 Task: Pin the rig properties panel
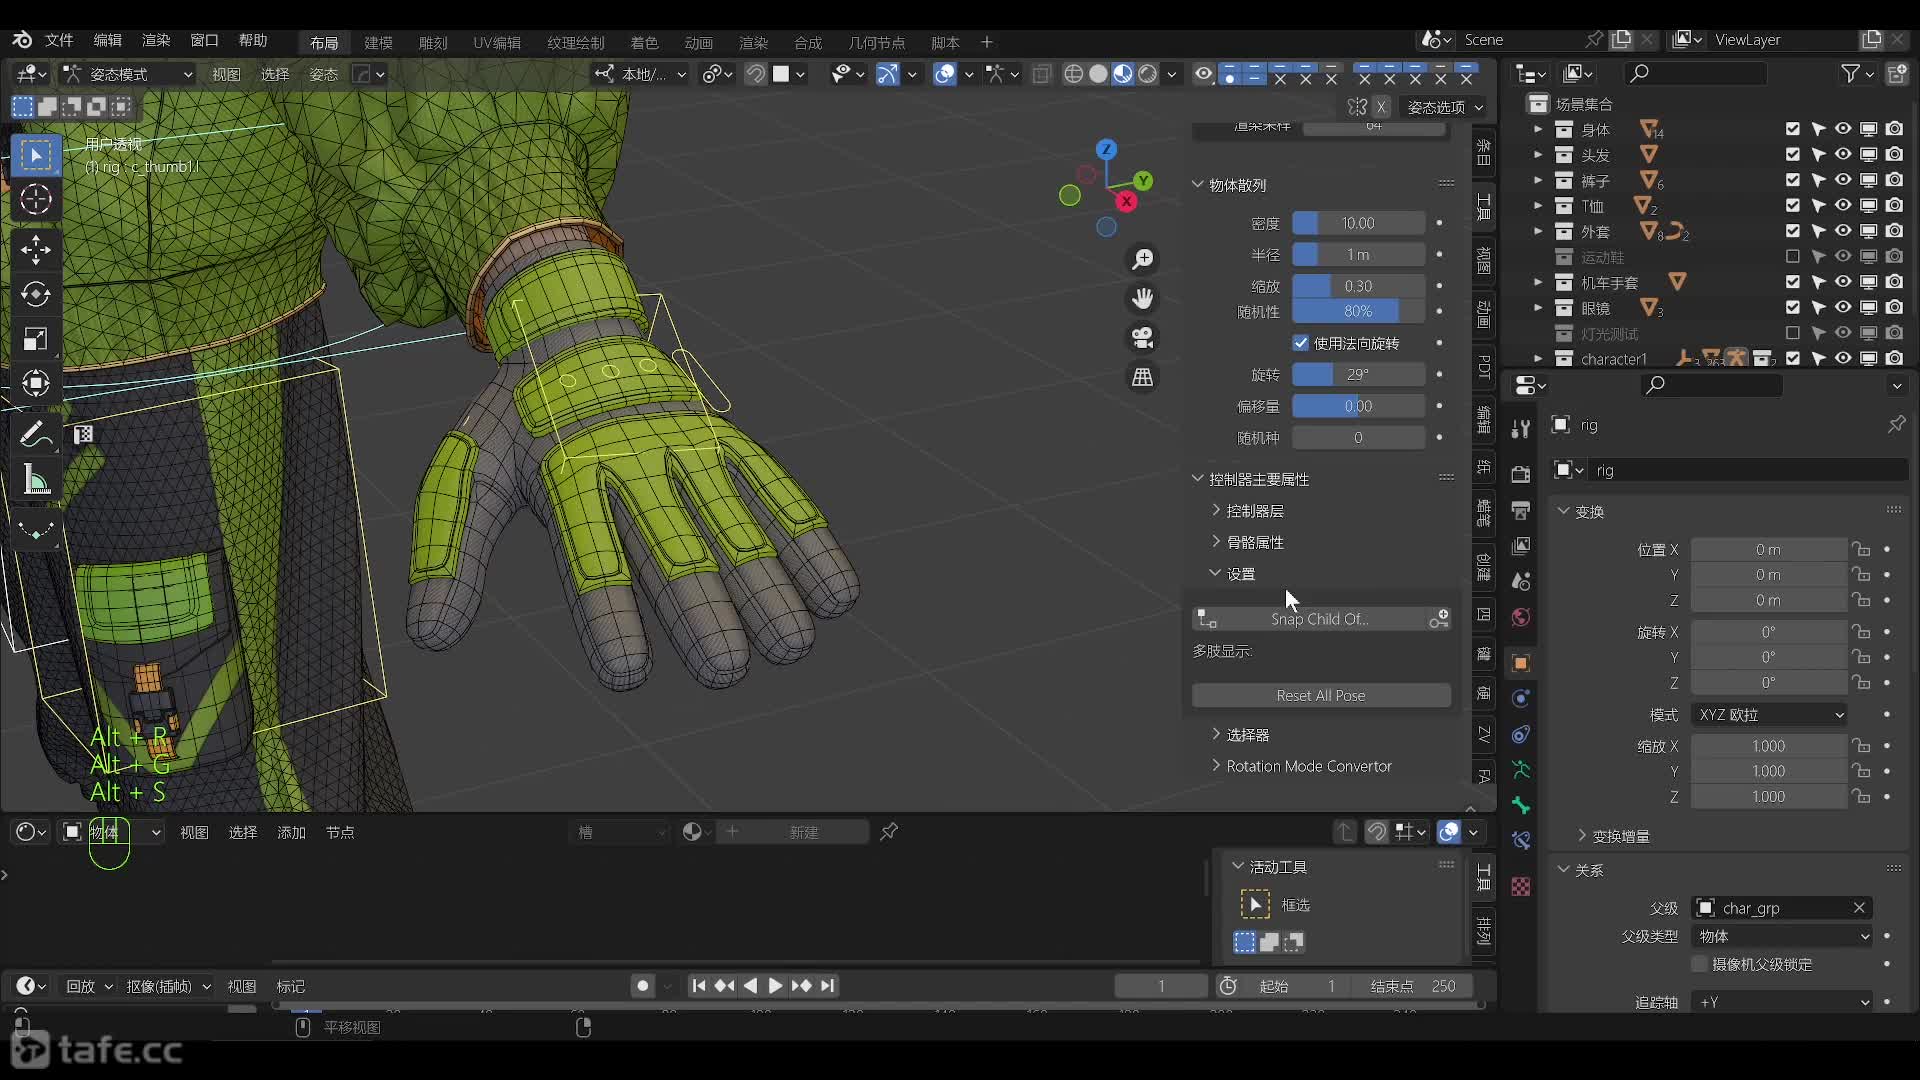tap(1896, 424)
